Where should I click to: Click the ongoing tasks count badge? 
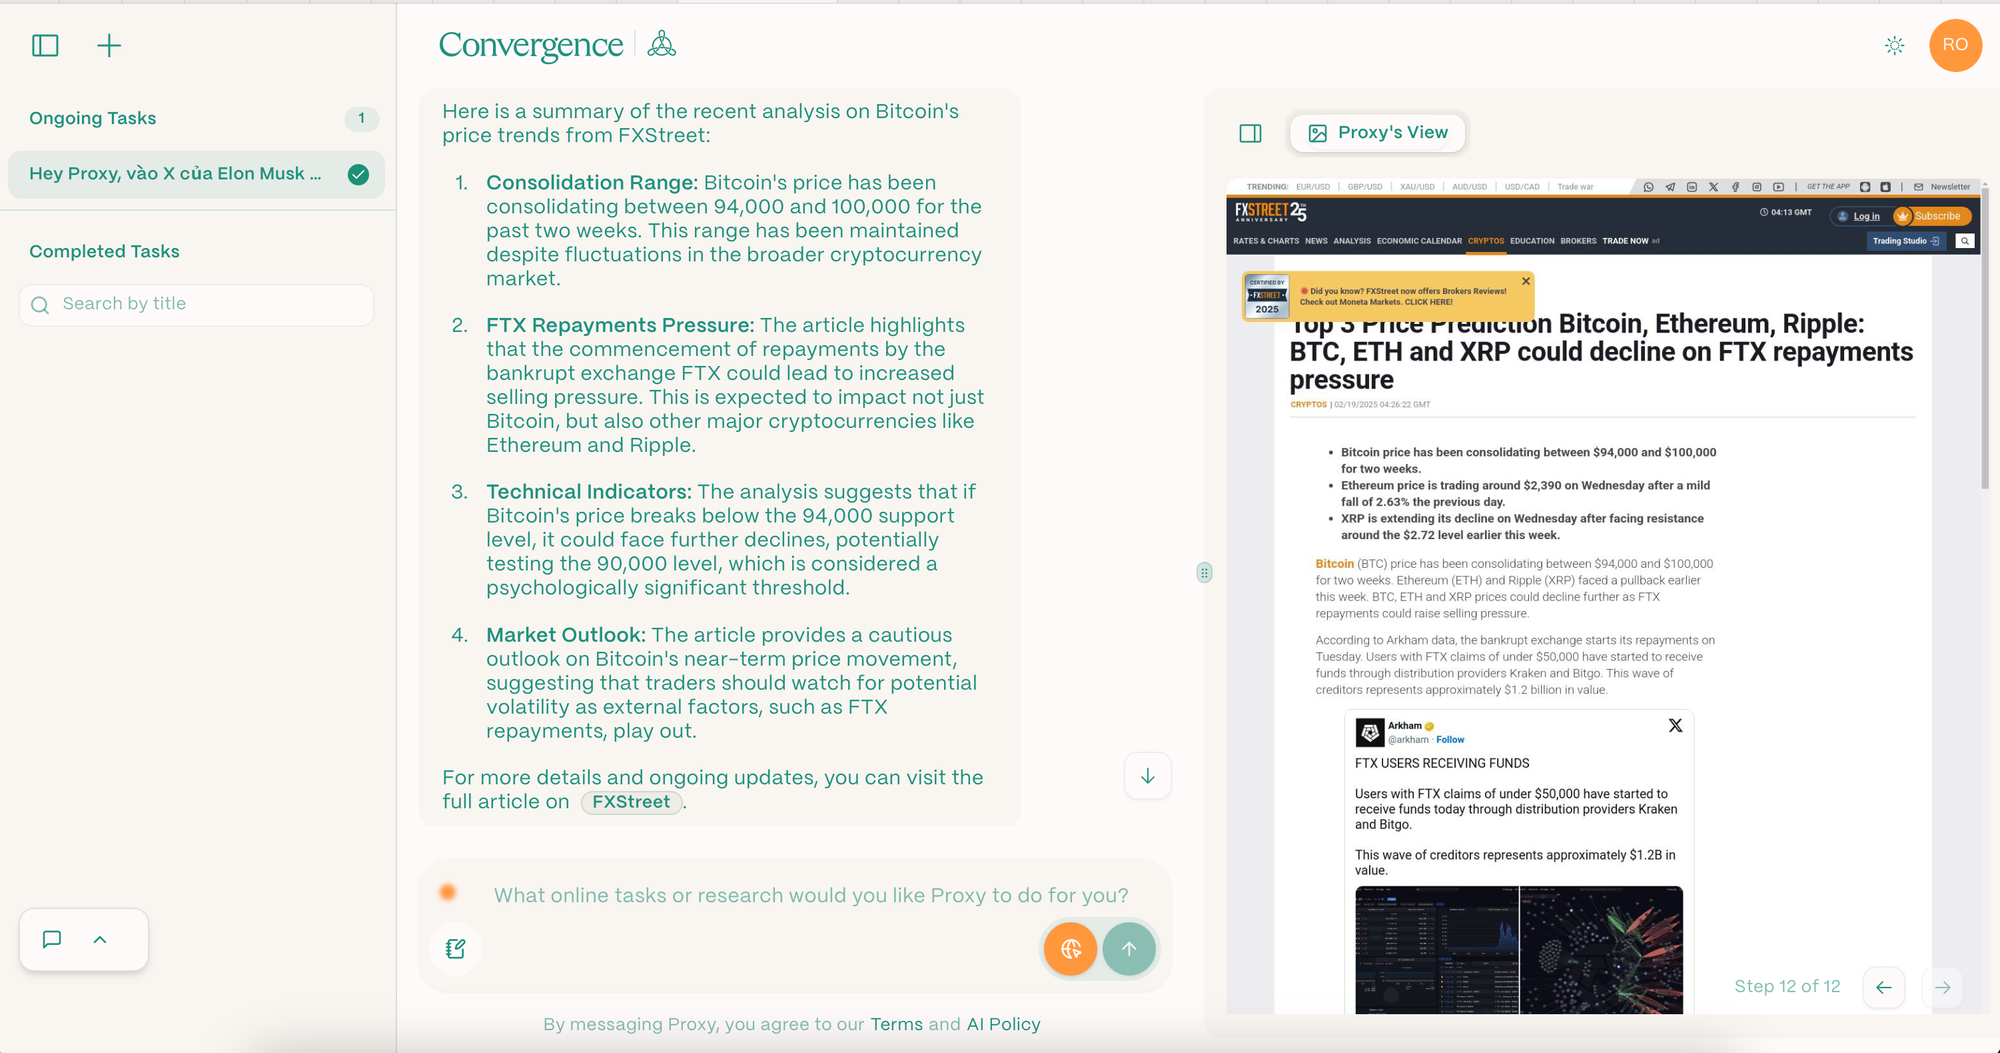(361, 118)
